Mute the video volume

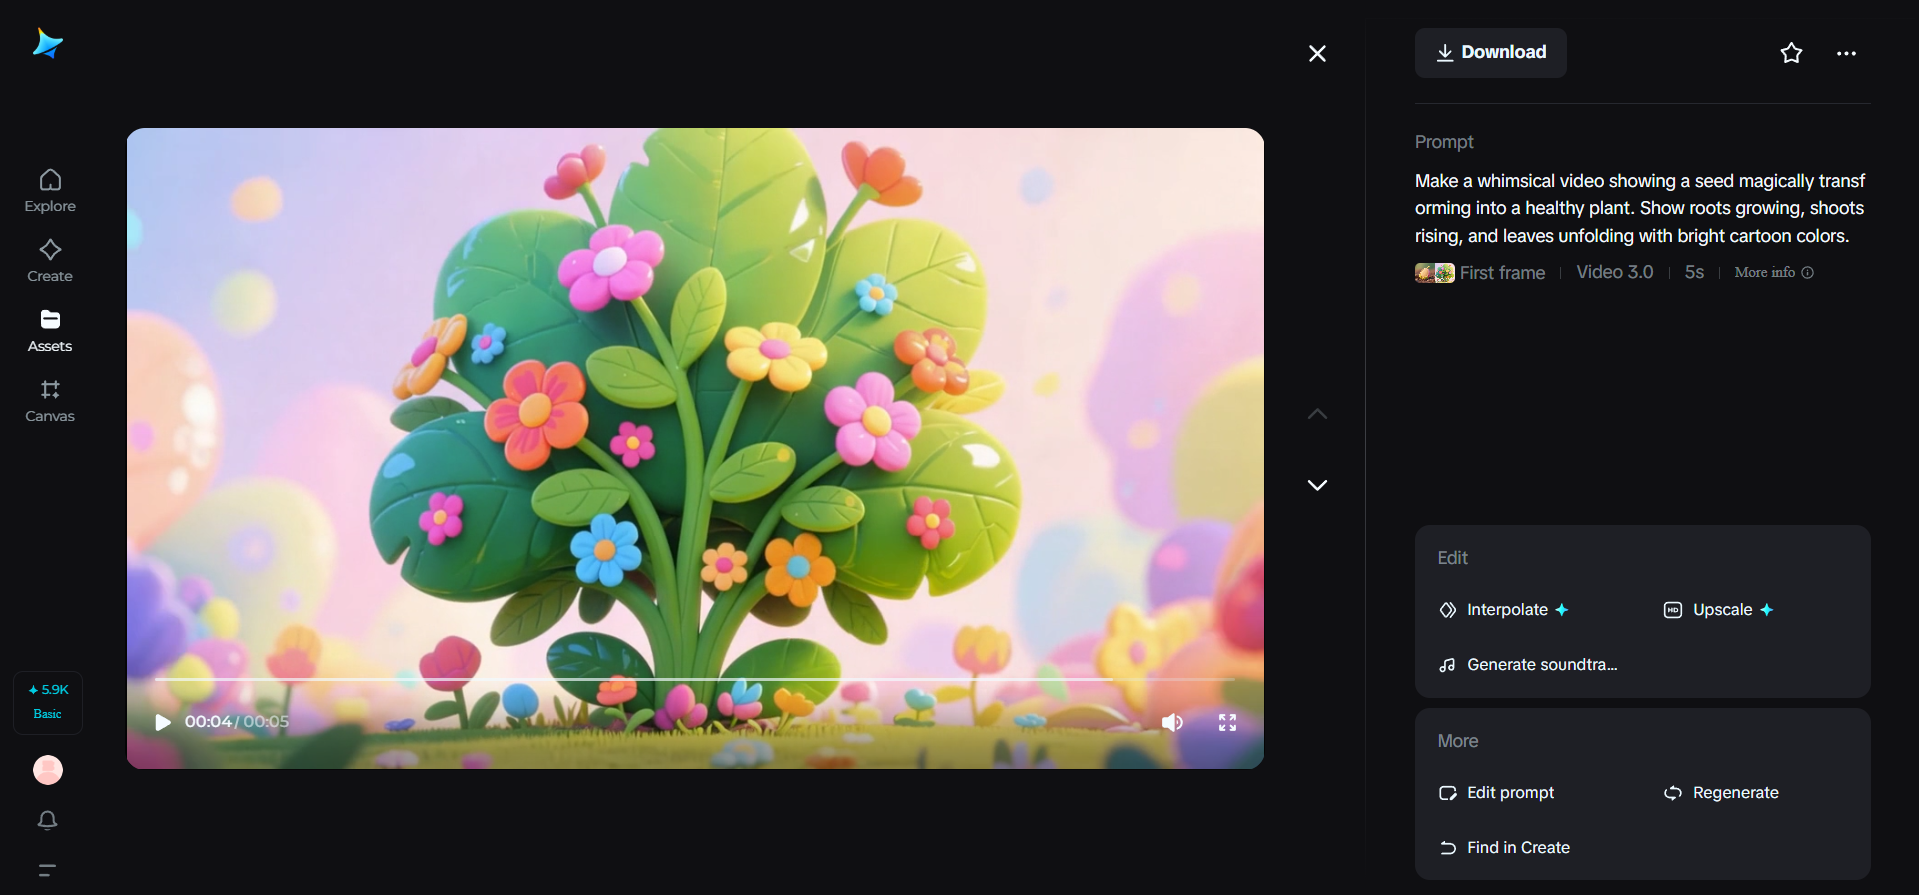pos(1172,722)
